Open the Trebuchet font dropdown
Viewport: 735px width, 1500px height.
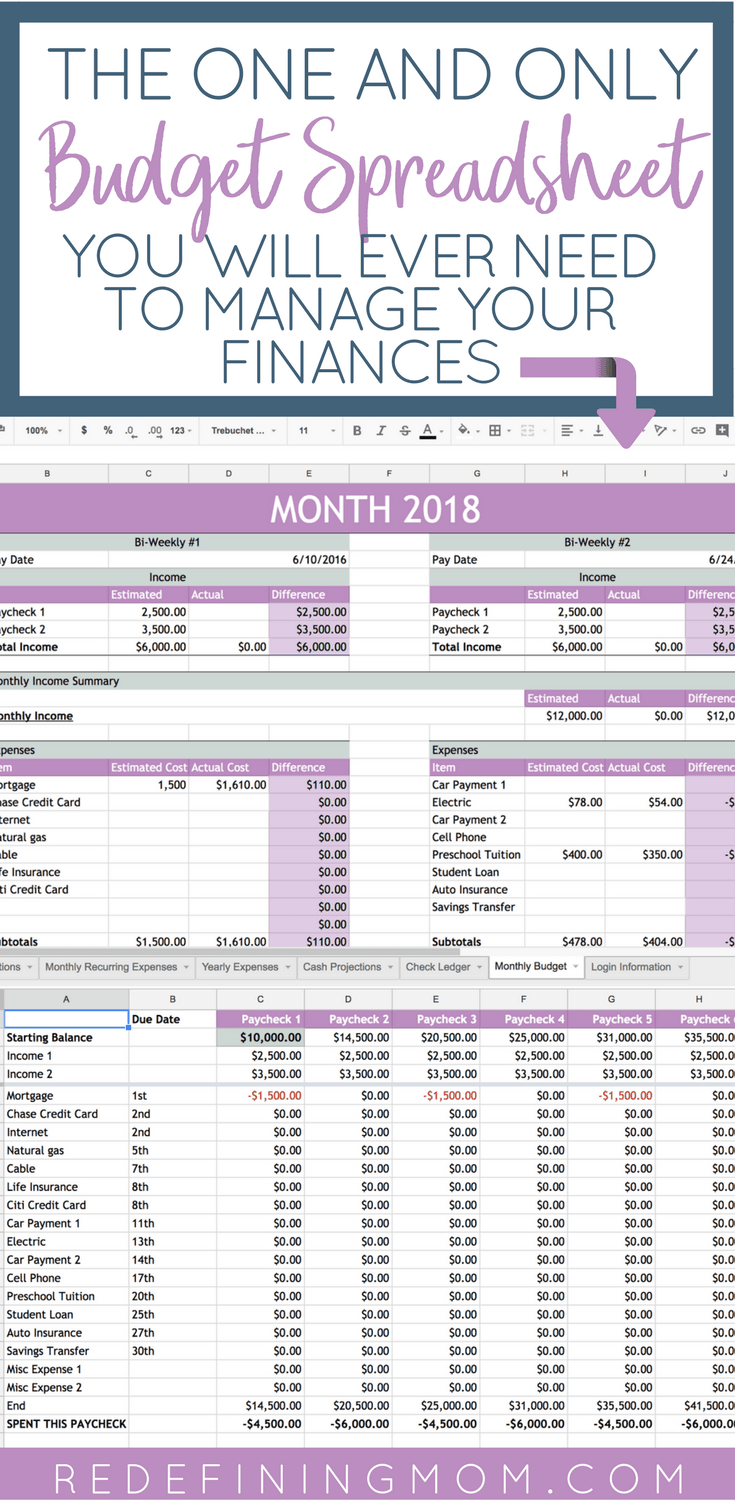pyautogui.click(x=243, y=430)
